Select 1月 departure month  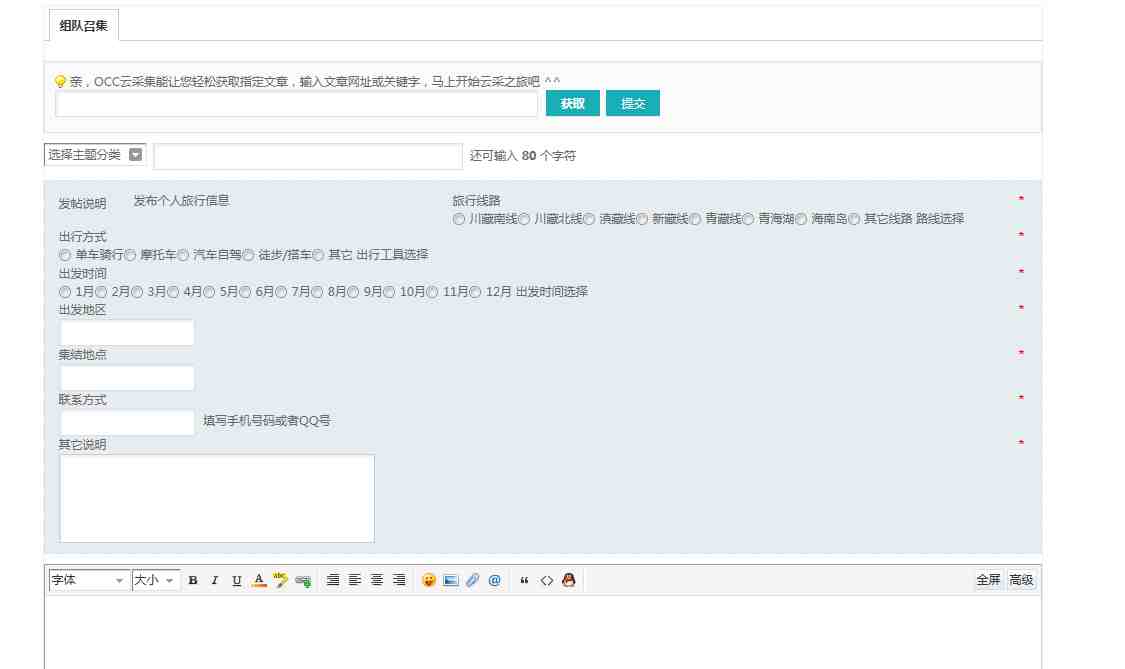65,292
